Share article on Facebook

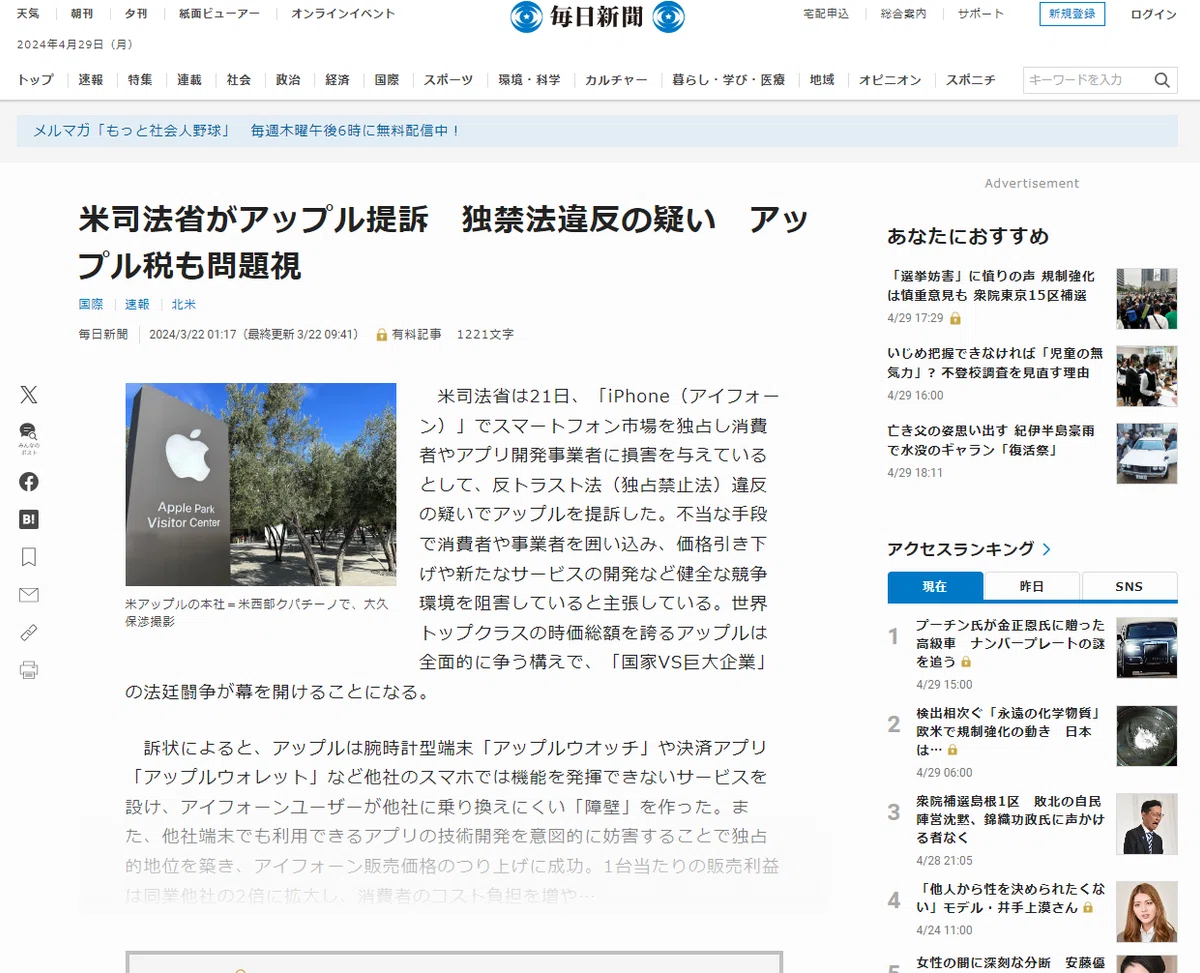28,481
